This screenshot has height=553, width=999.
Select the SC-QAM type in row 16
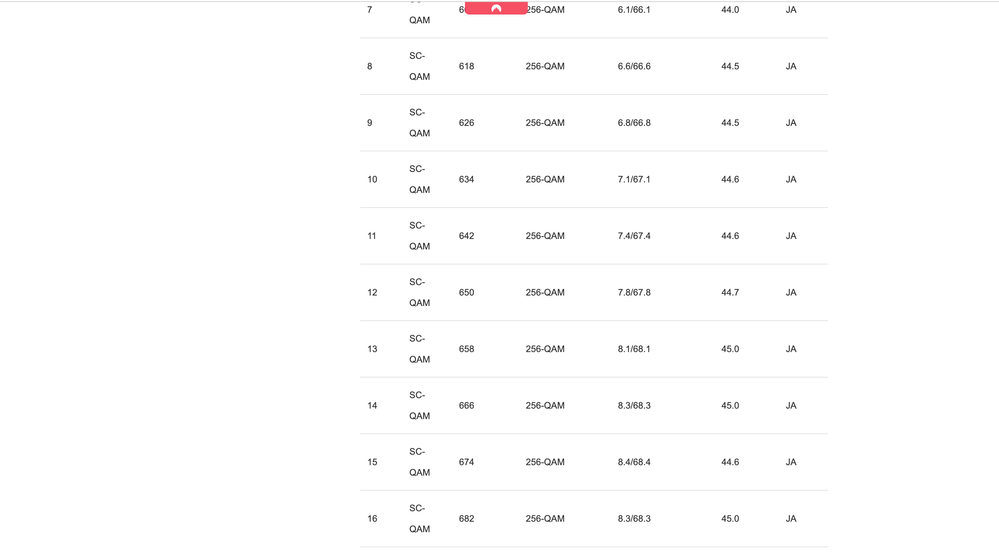pos(419,519)
